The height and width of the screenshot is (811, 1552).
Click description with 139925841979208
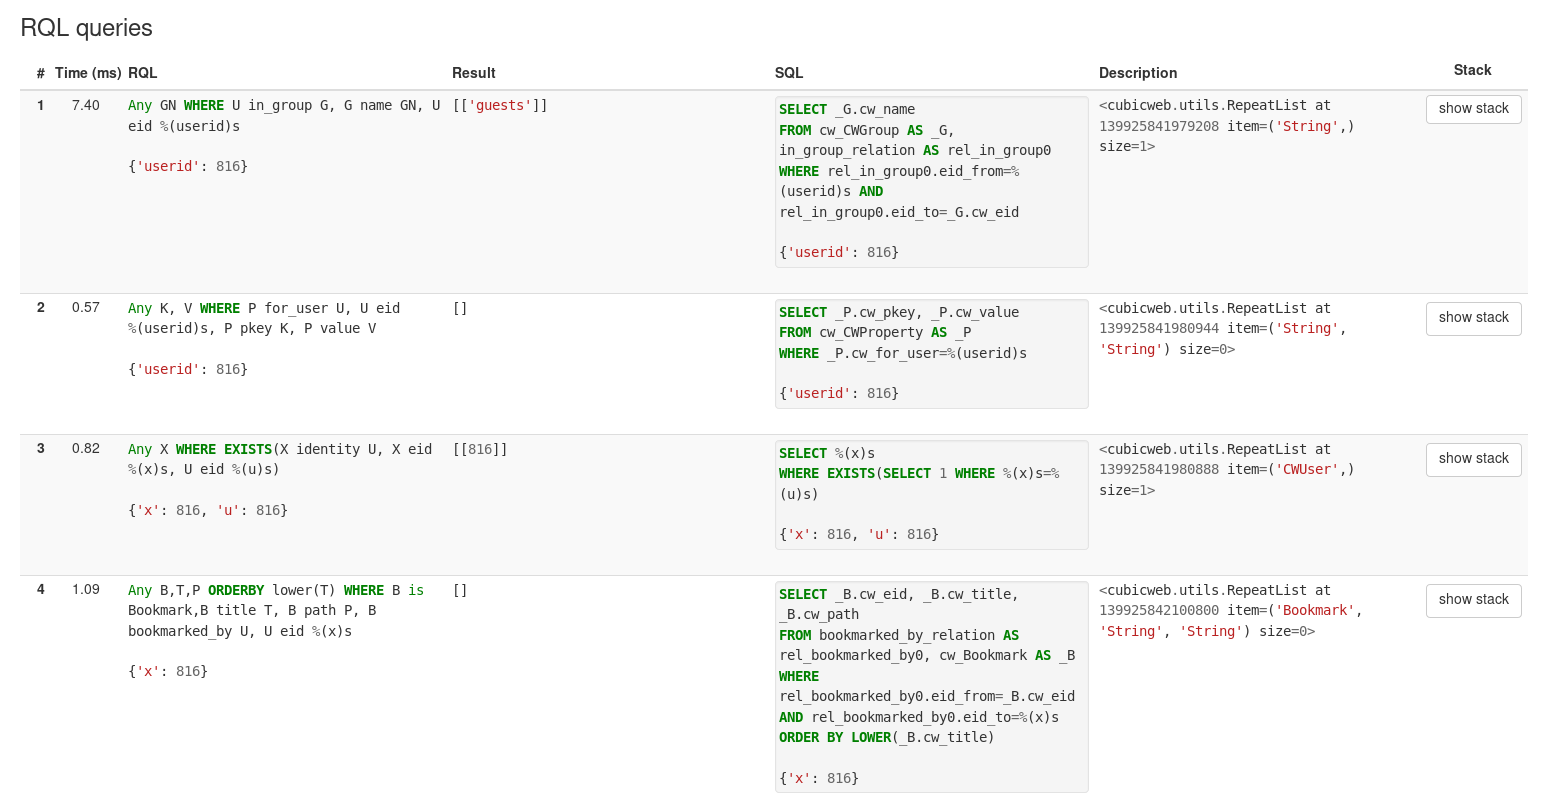click(1227, 126)
